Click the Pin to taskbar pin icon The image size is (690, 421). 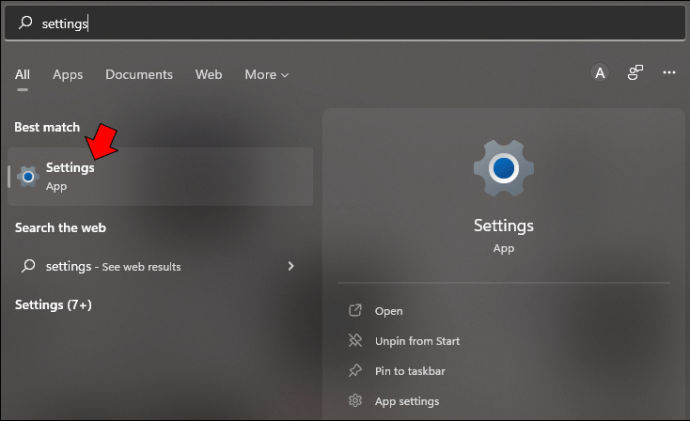coord(355,370)
